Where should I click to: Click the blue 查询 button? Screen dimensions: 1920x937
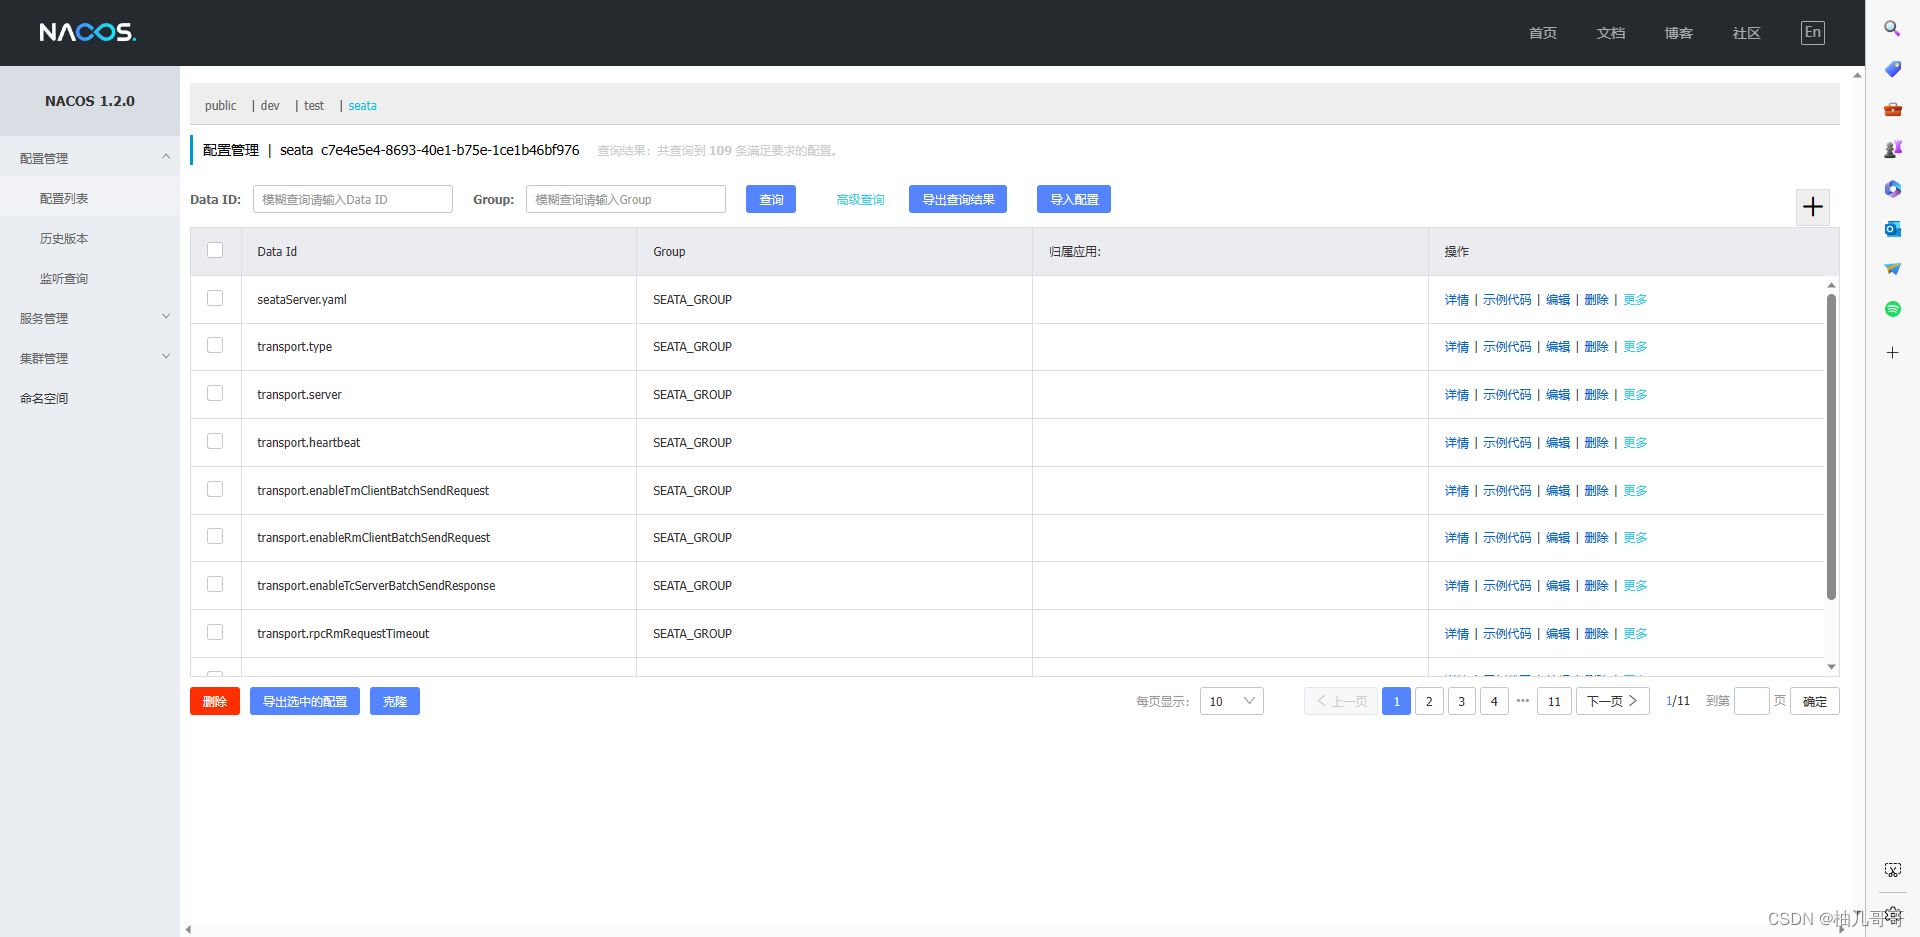tap(771, 199)
